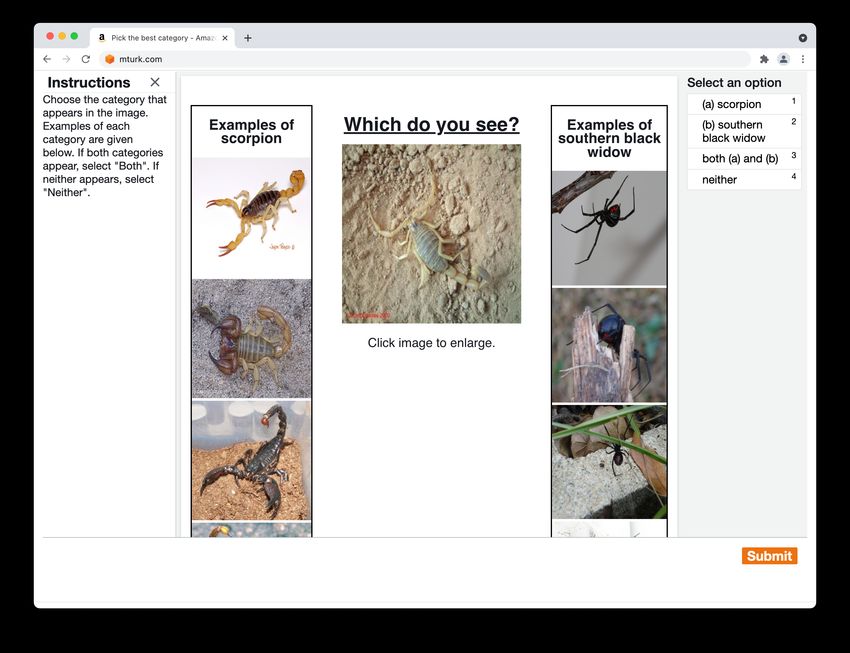Enlarge the center question image

(x=431, y=234)
